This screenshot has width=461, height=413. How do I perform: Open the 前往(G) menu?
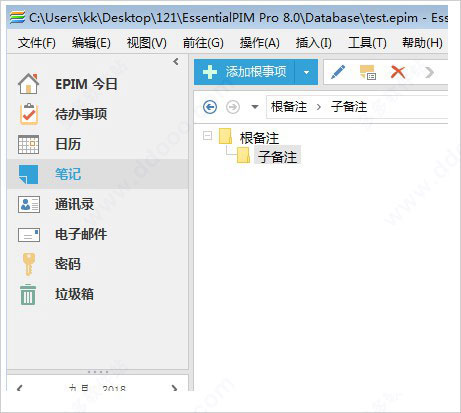click(x=203, y=43)
